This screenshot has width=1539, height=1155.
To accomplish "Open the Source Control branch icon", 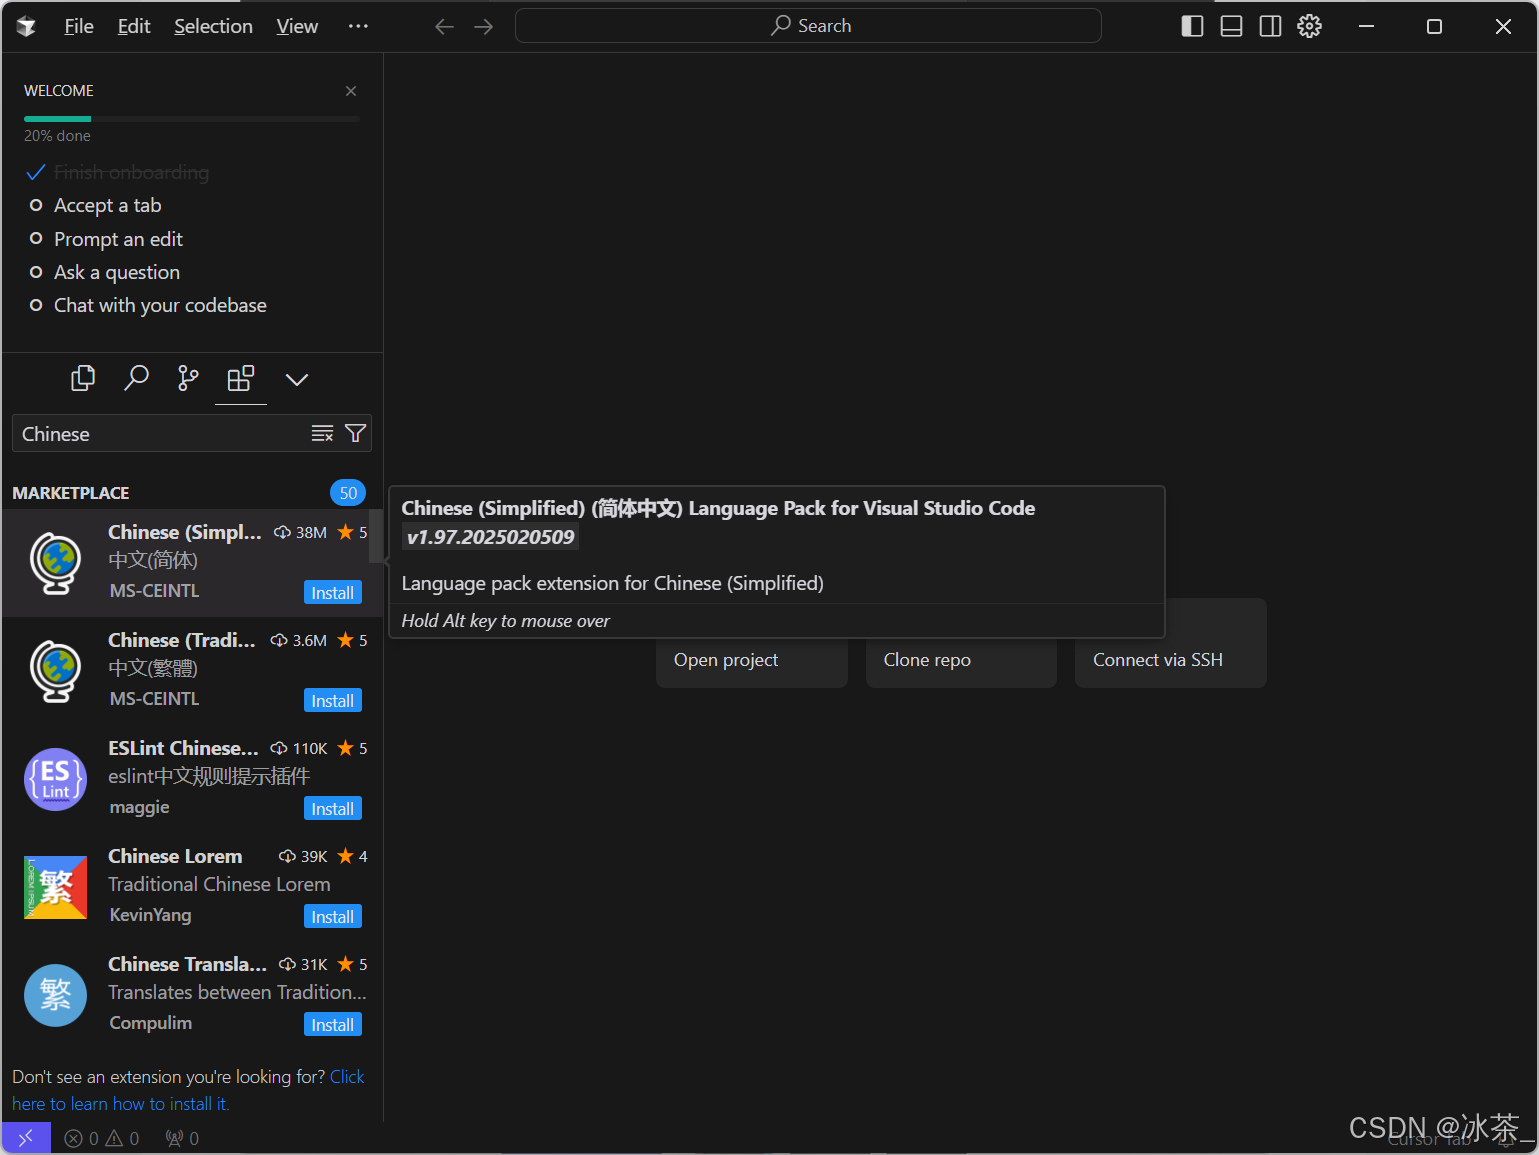I will (x=188, y=378).
